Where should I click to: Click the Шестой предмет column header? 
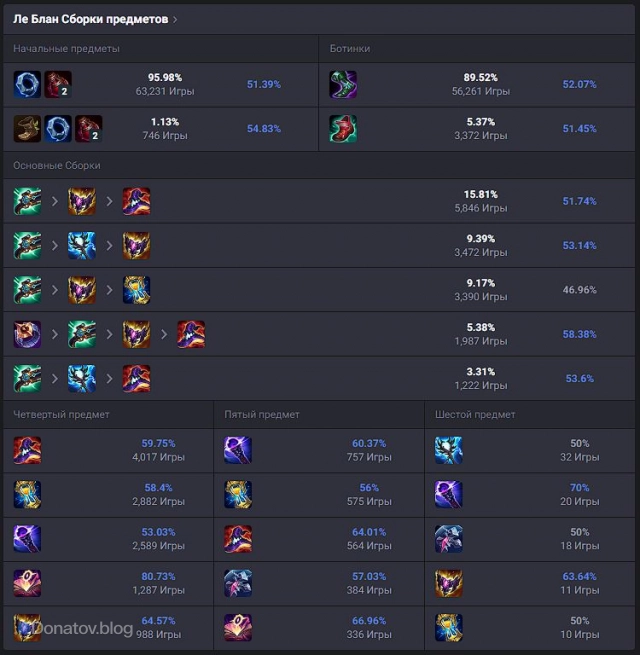point(475,414)
